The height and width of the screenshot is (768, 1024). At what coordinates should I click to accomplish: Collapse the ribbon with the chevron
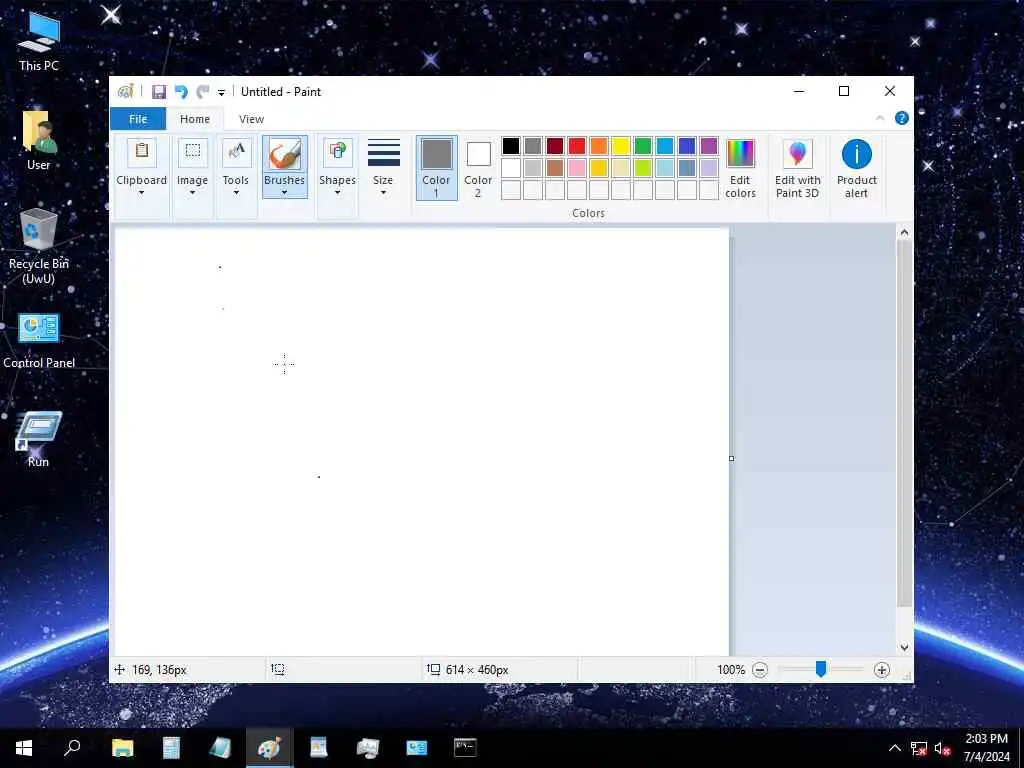click(880, 118)
